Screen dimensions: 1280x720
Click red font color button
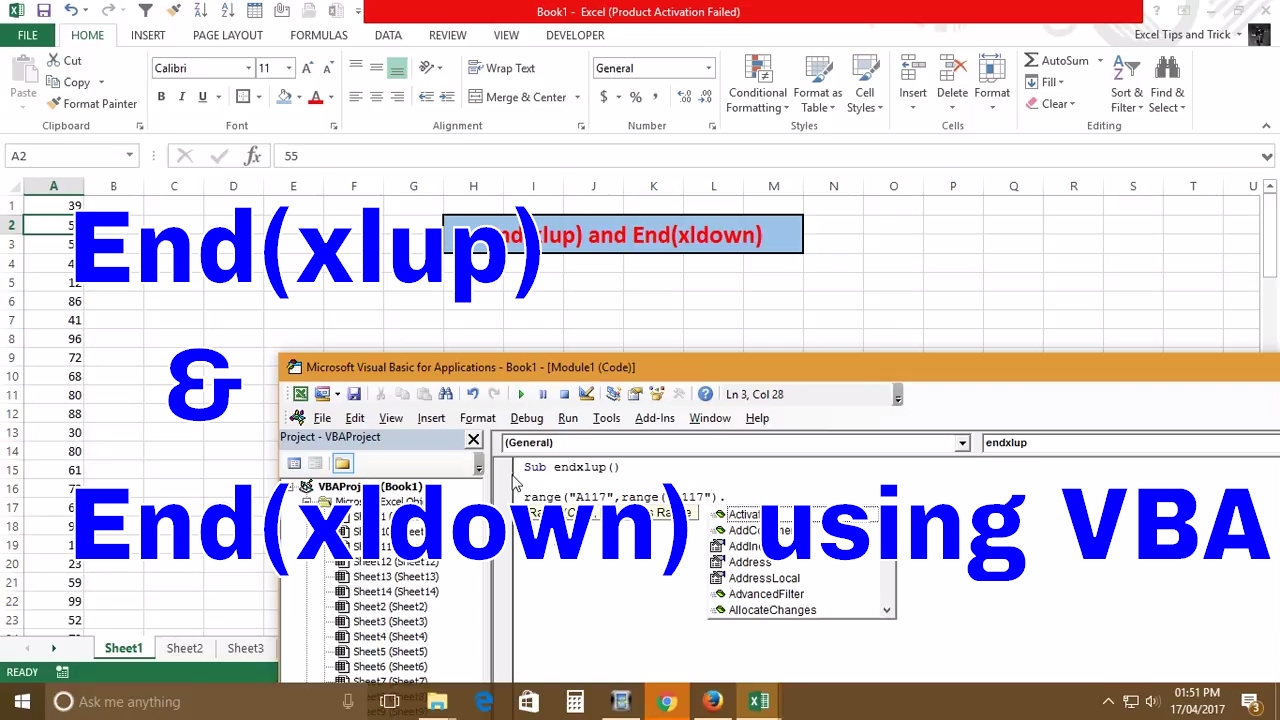tap(315, 97)
